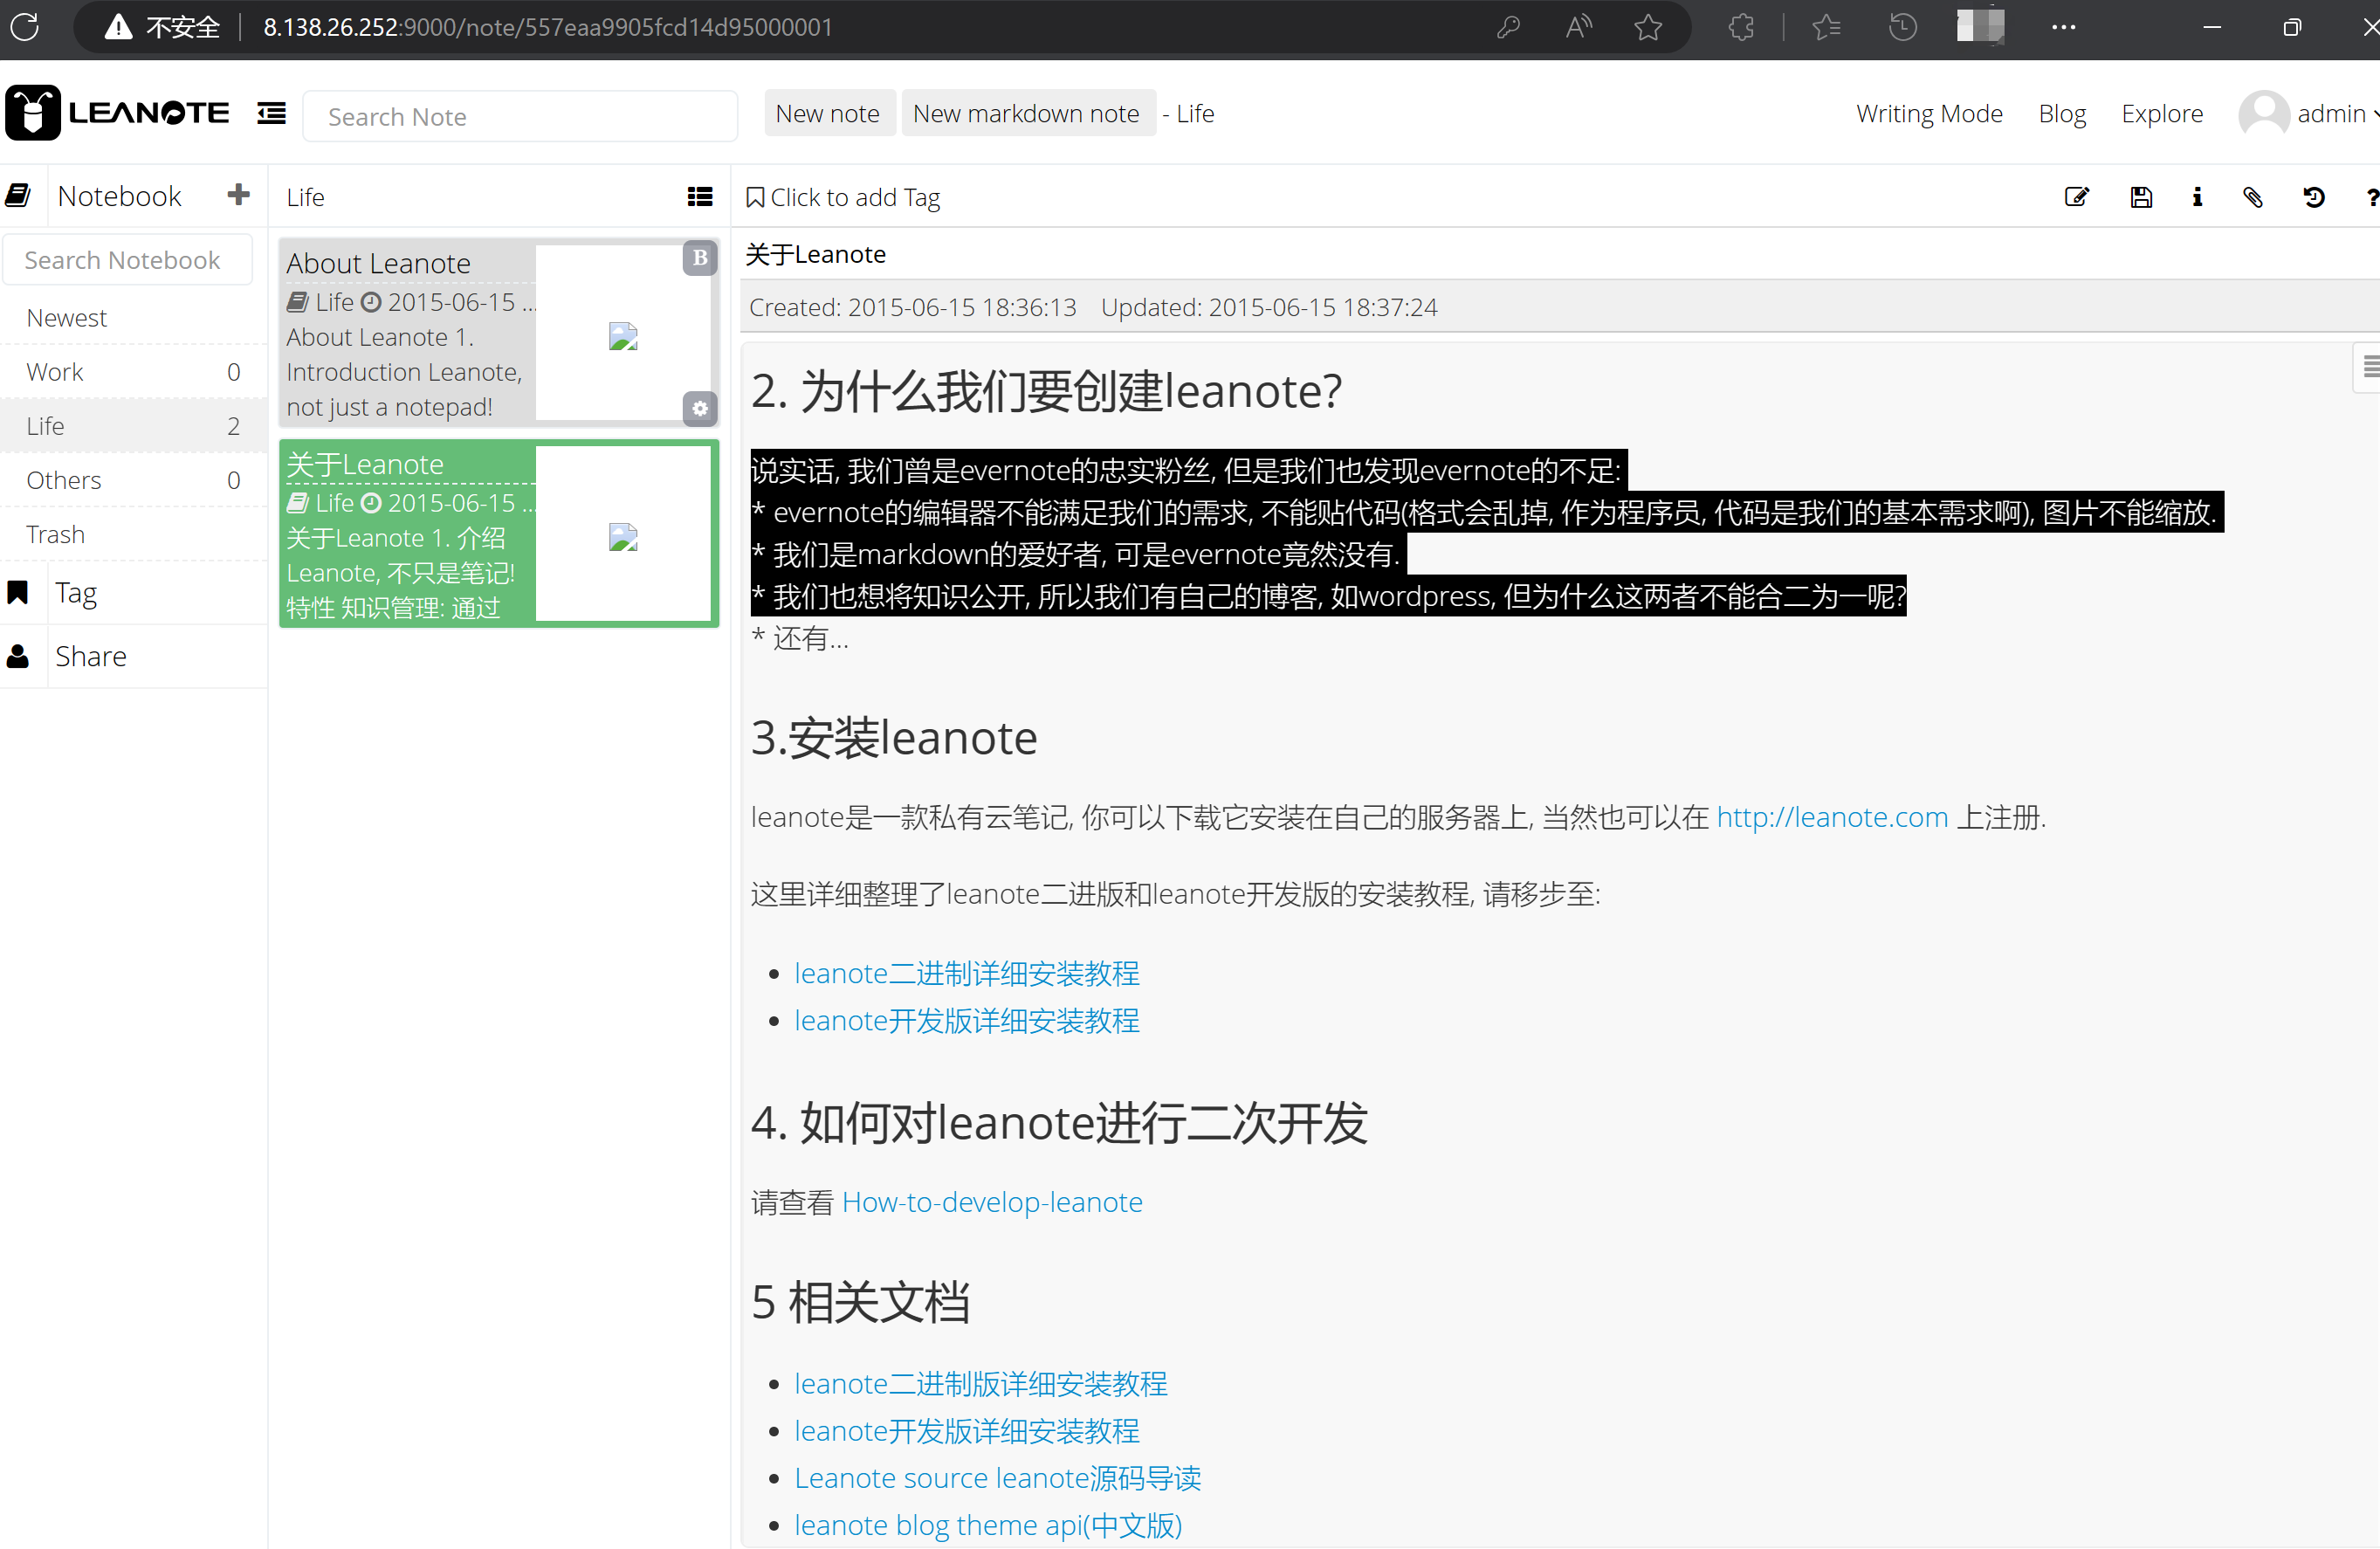2380x1549 pixels.
Task: Add a new notebook with the plus icon
Action: click(x=238, y=194)
